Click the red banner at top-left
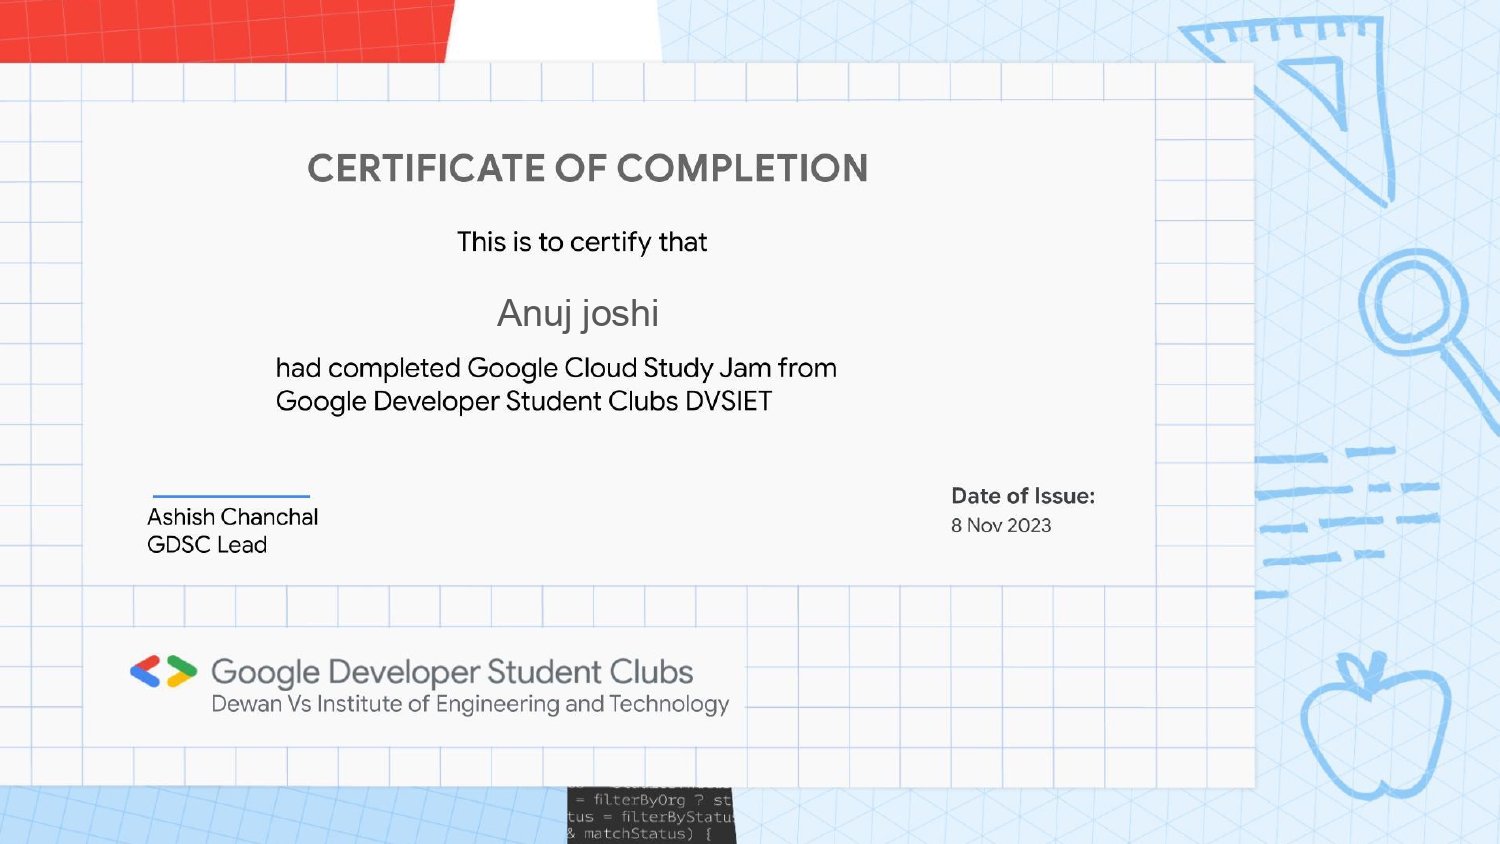The width and height of the screenshot is (1500, 844). point(225,30)
